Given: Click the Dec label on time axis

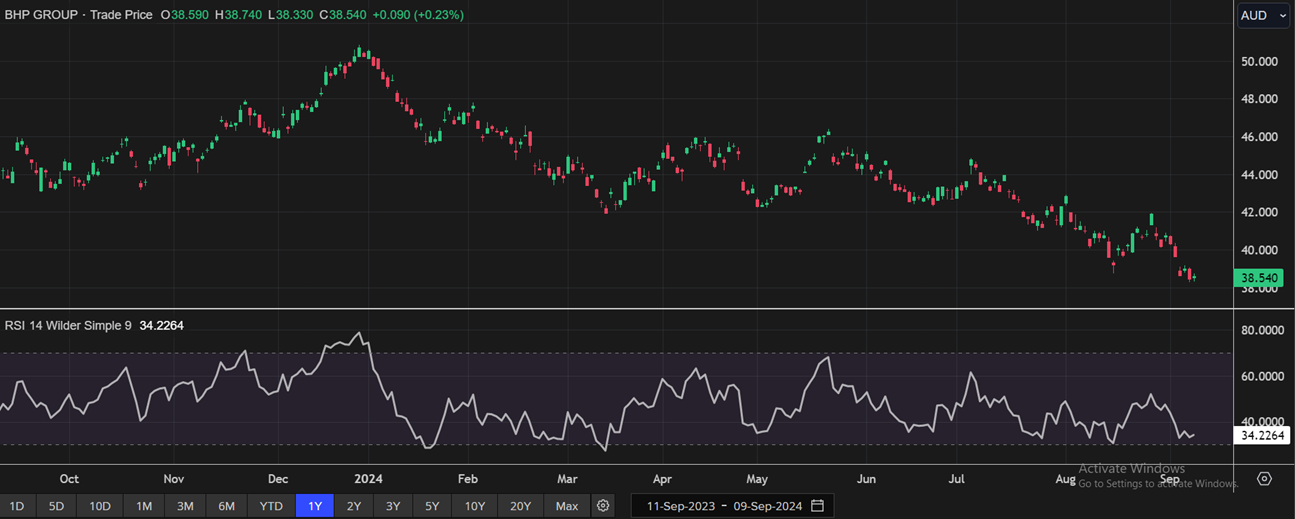Looking at the screenshot, I should click(x=278, y=479).
